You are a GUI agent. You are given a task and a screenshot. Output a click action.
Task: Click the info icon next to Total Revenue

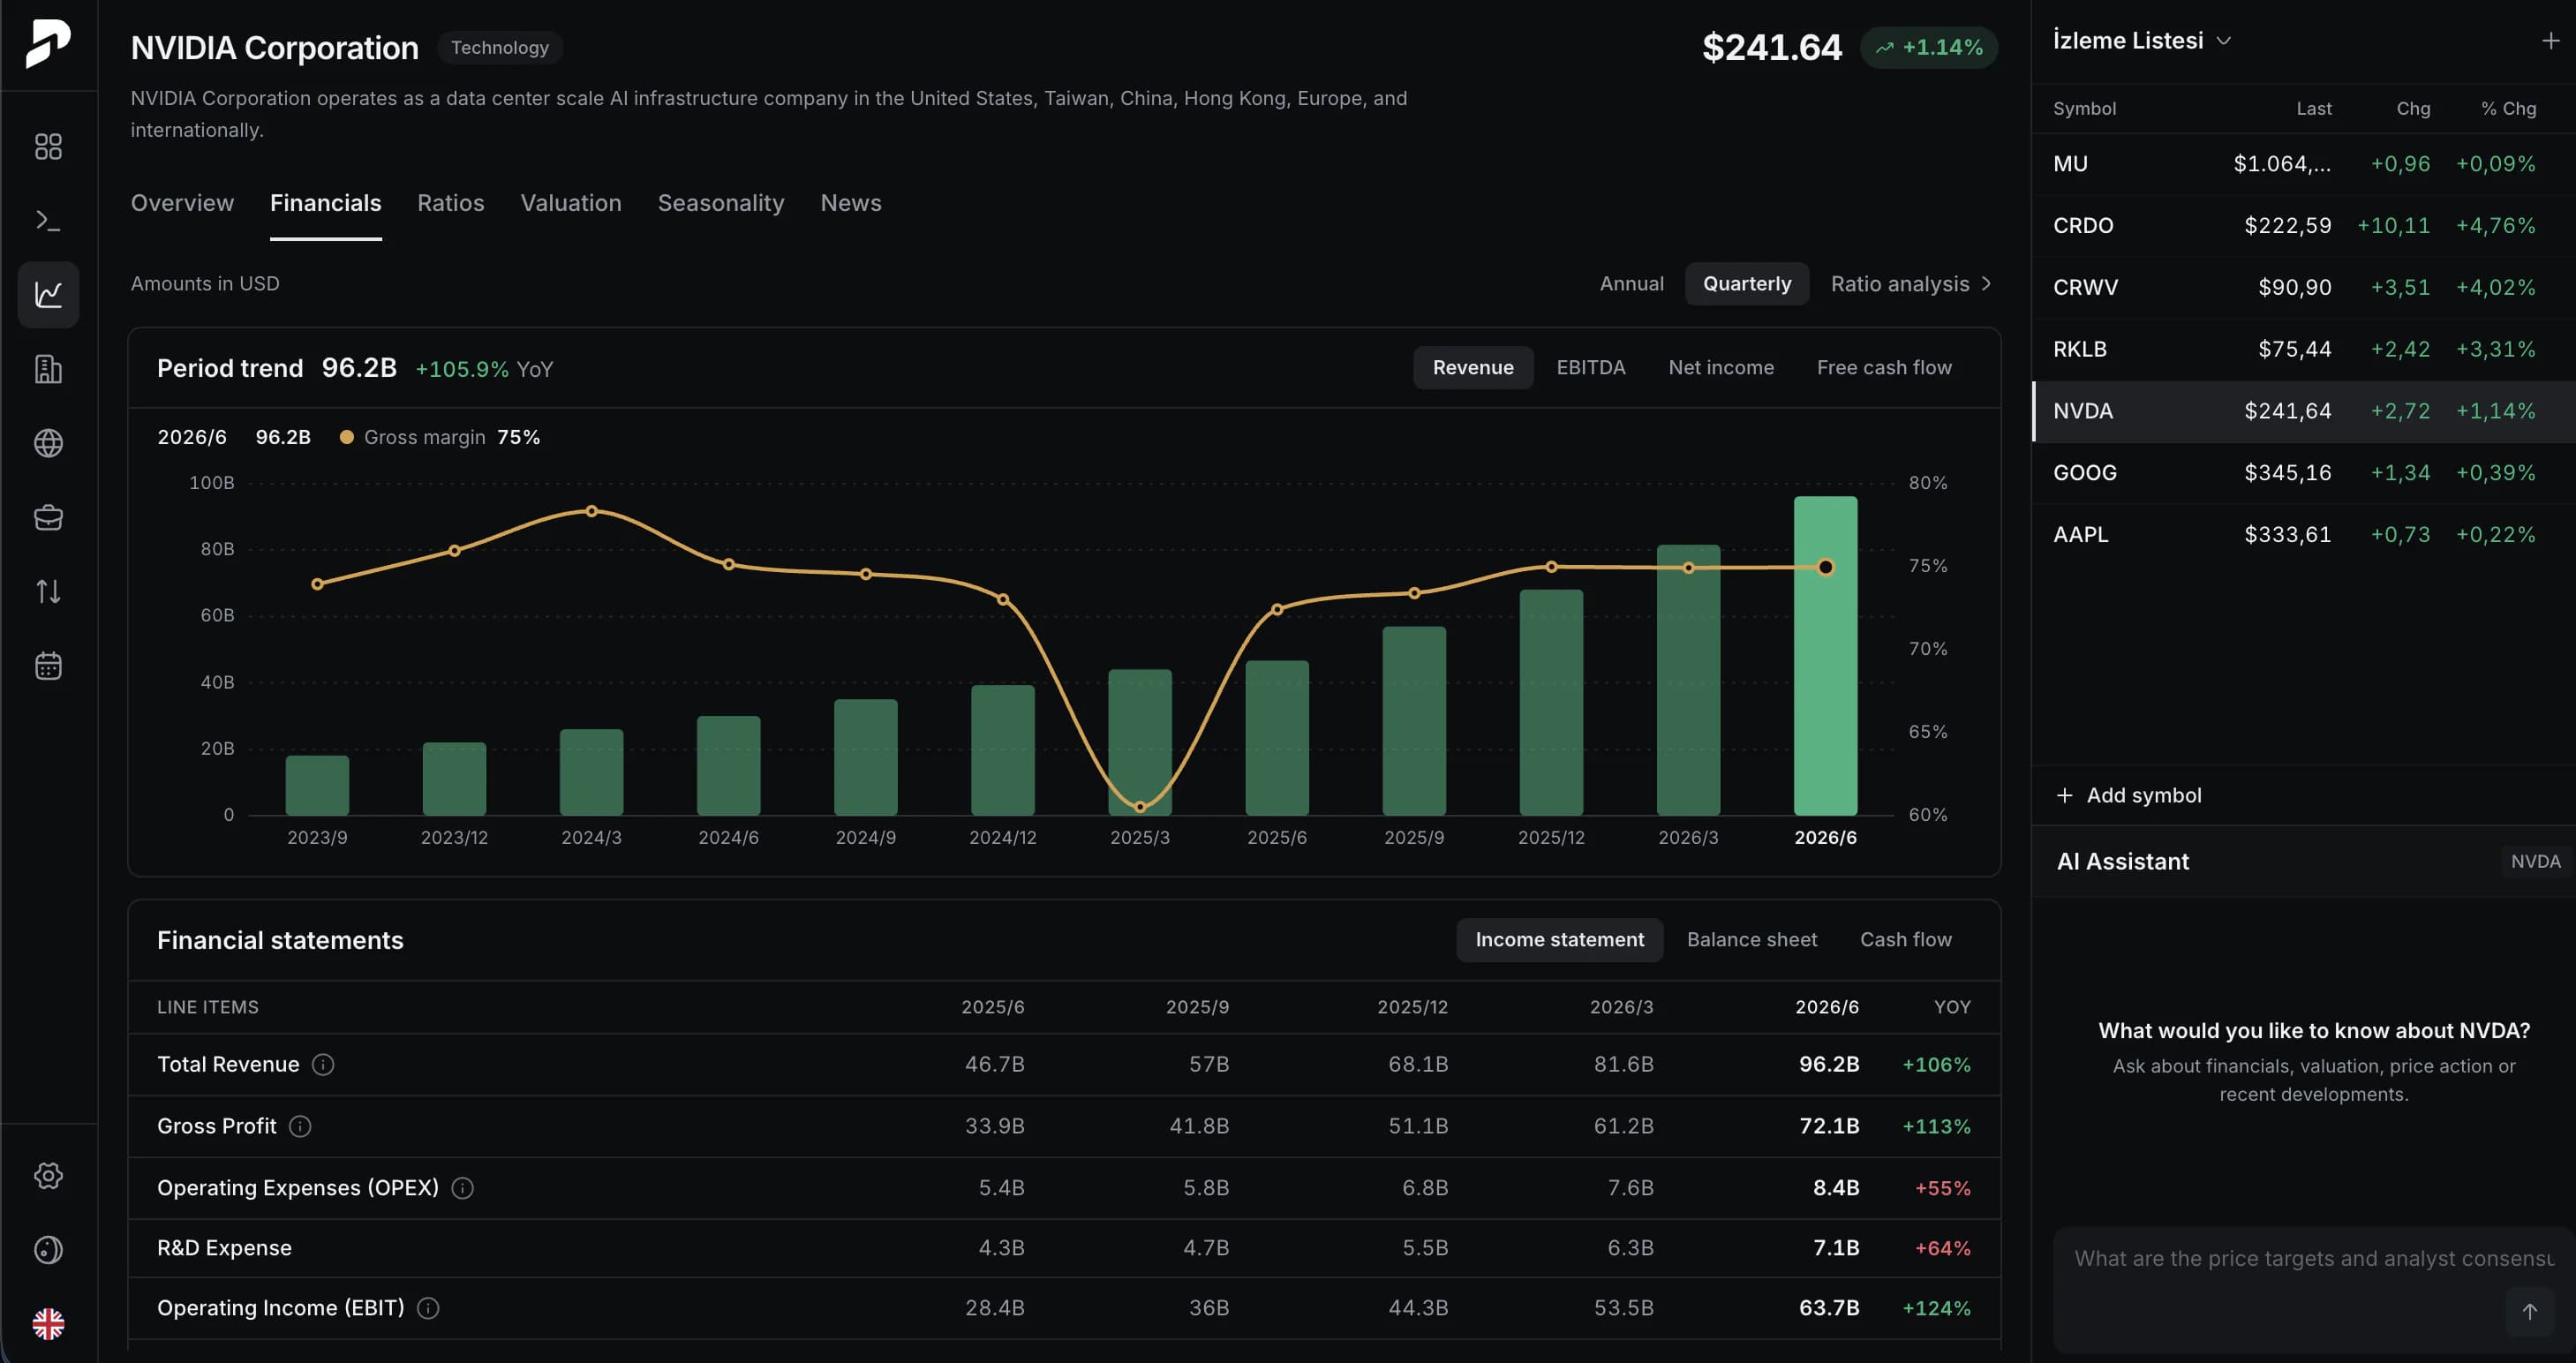323,1065
